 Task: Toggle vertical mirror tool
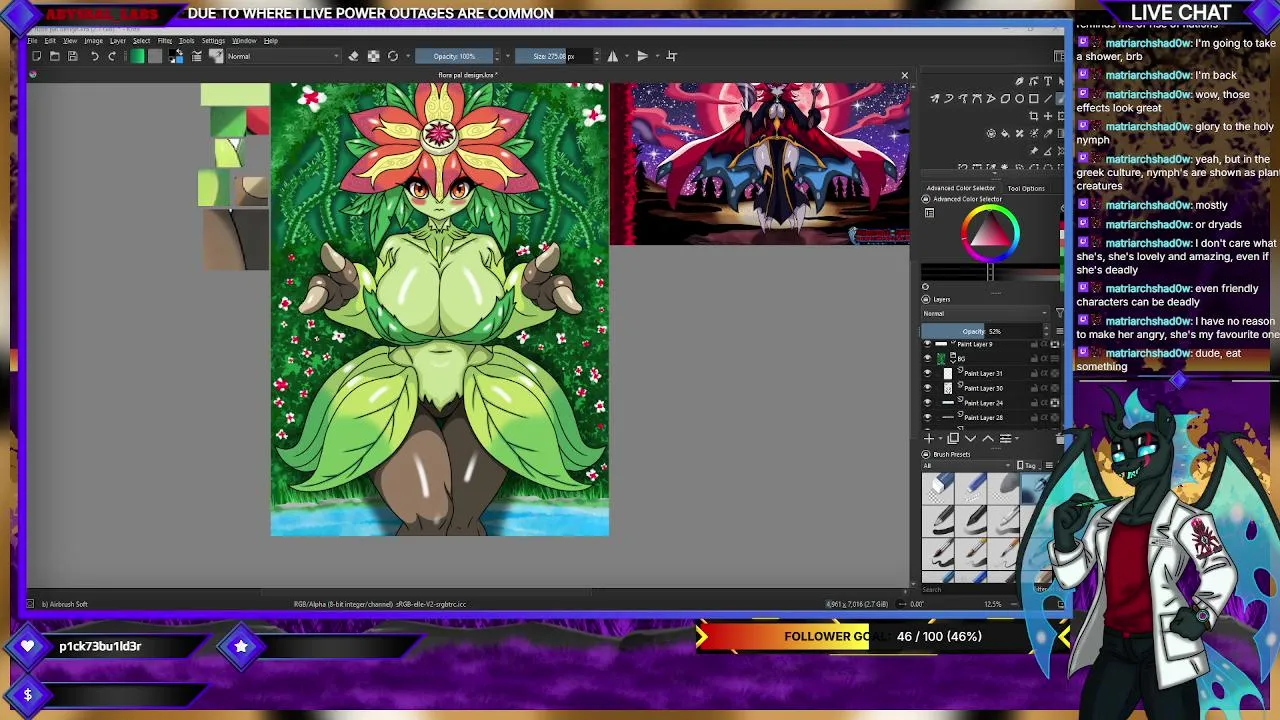(x=643, y=56)
